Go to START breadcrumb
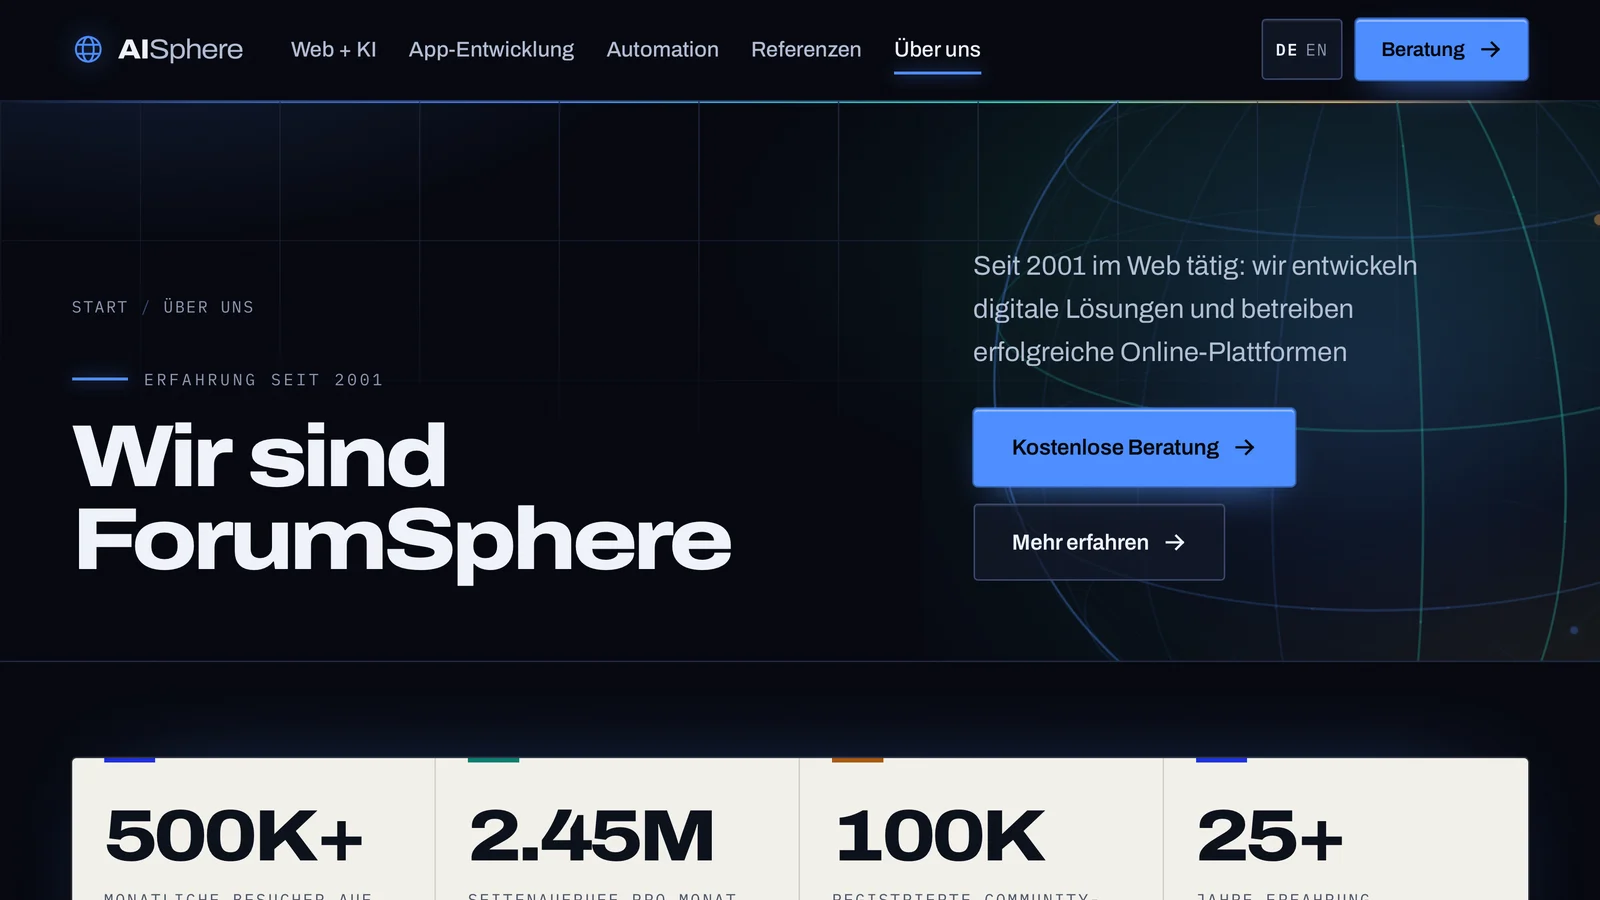 100,307
